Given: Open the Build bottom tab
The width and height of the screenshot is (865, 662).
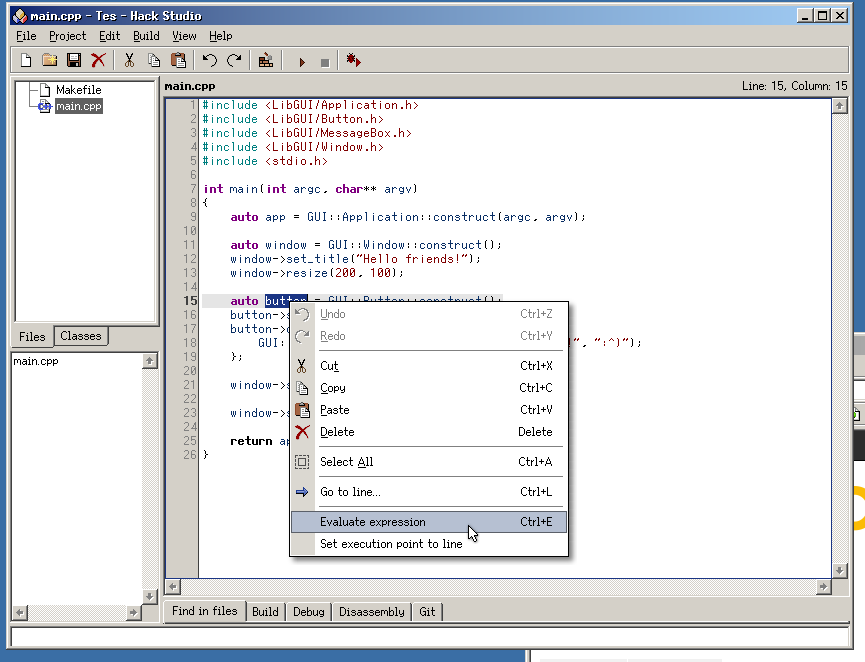Looking at the screenshot, I should click(265, 612).
